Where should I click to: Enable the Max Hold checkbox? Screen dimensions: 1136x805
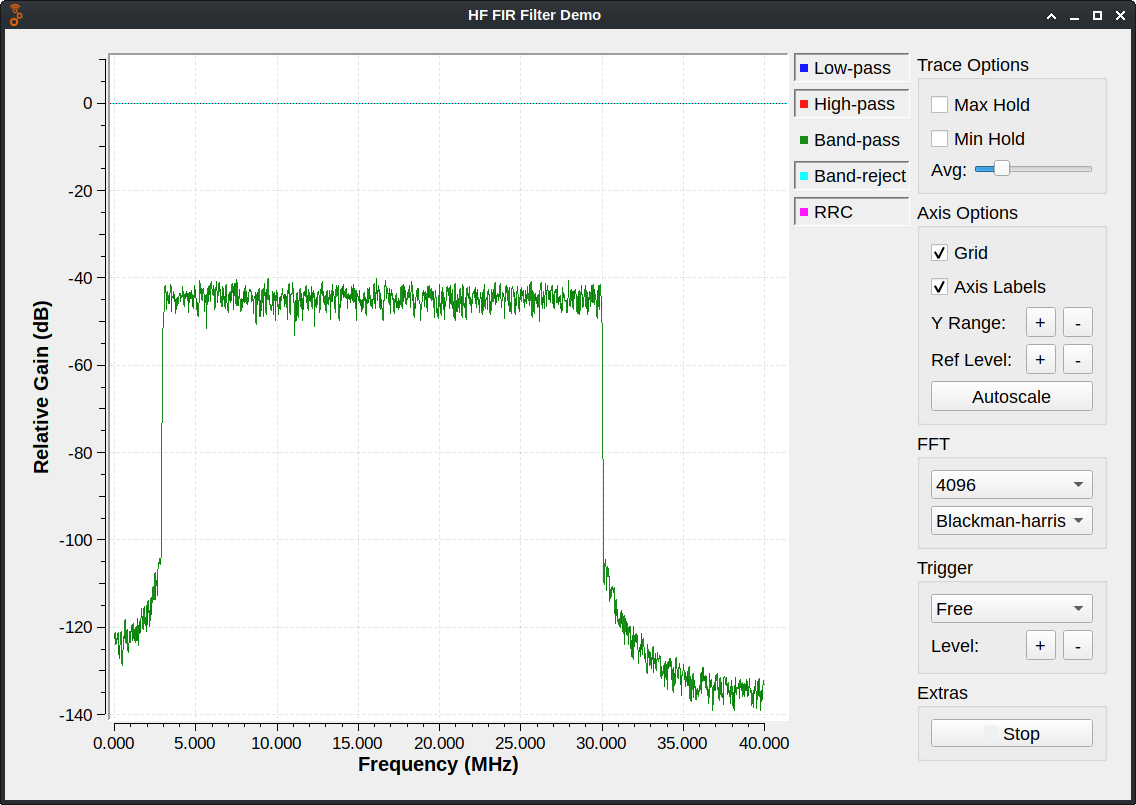point(940,105)
